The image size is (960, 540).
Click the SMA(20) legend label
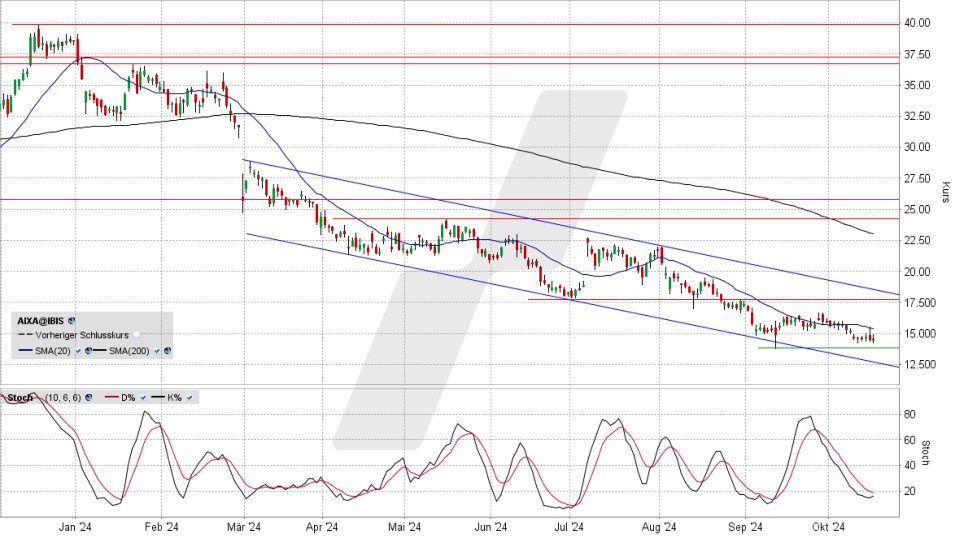click(x=53, y=351)
